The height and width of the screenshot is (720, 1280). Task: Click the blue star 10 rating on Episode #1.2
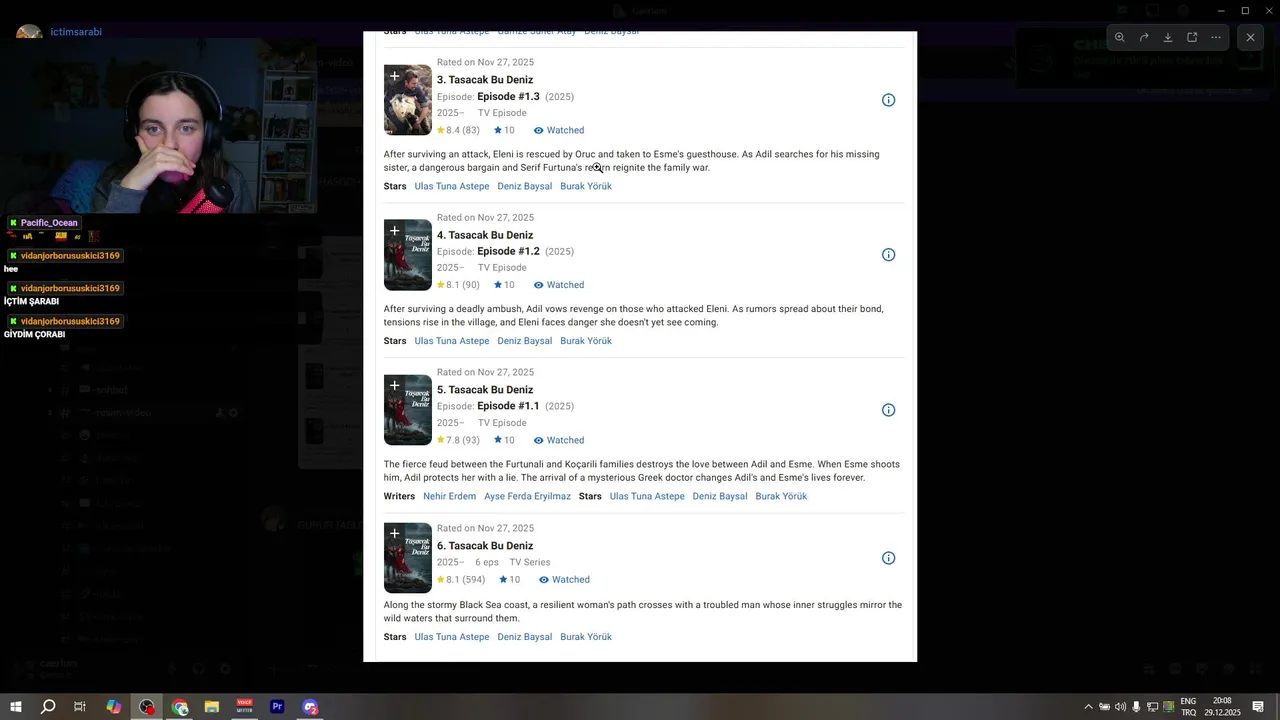click(x=504, y=285)
